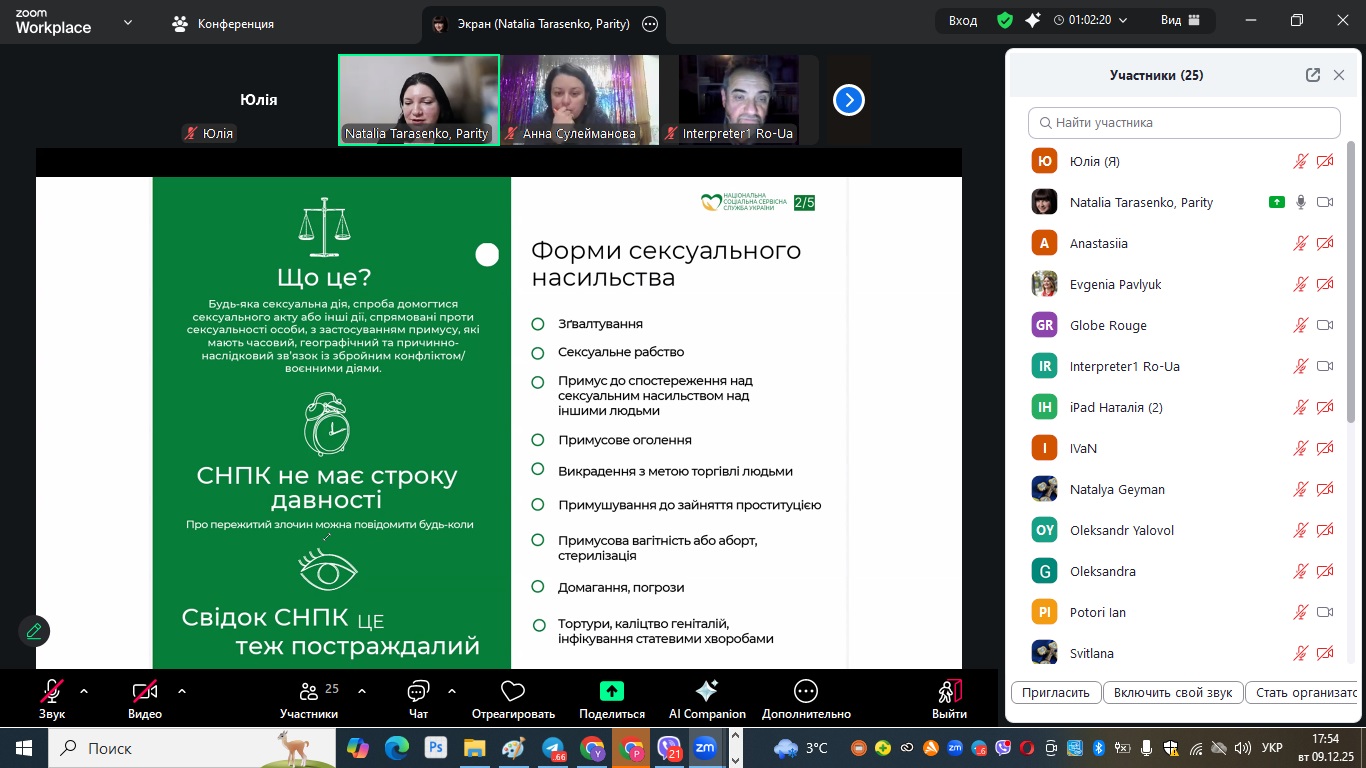The image size is (1366, 768).
Task: Open the Чат chat panel
Action: tap(418, 692)
